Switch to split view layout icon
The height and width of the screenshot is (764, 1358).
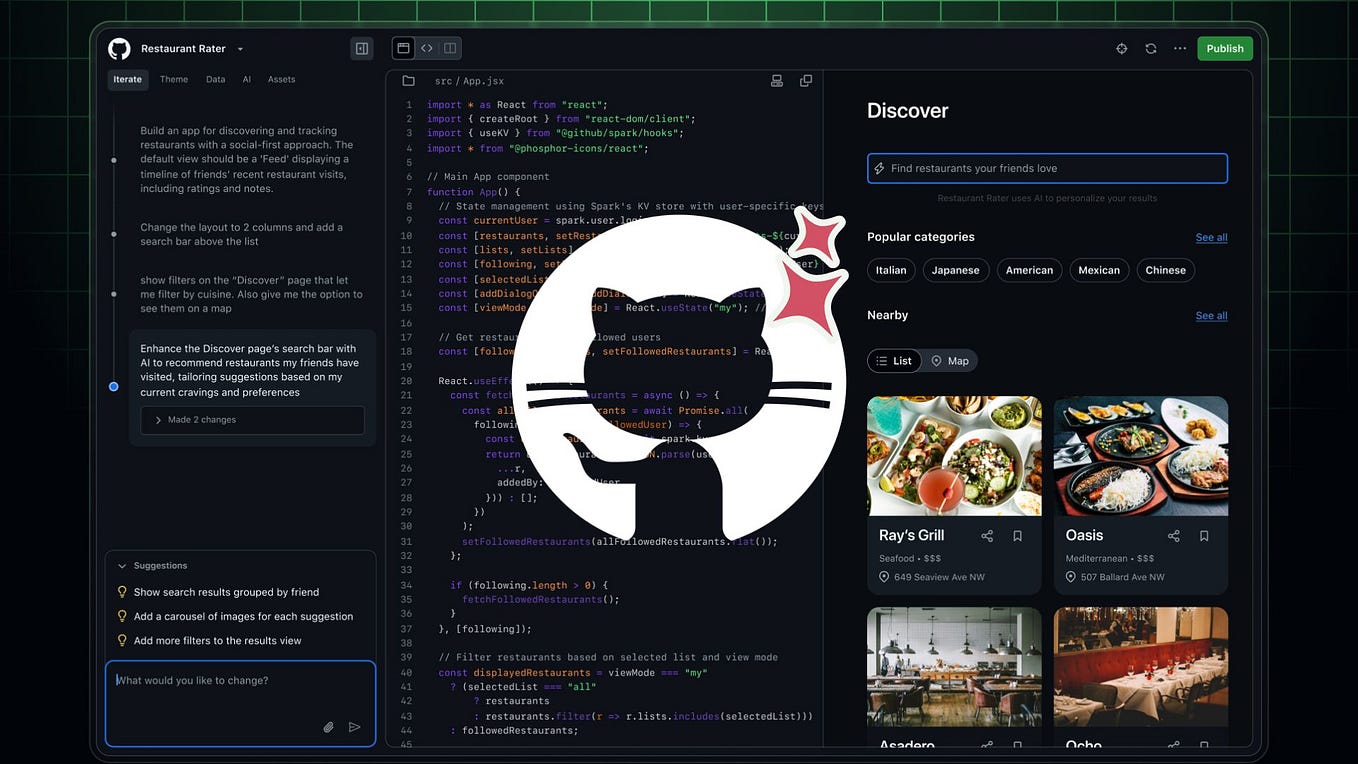coord(450,48)
